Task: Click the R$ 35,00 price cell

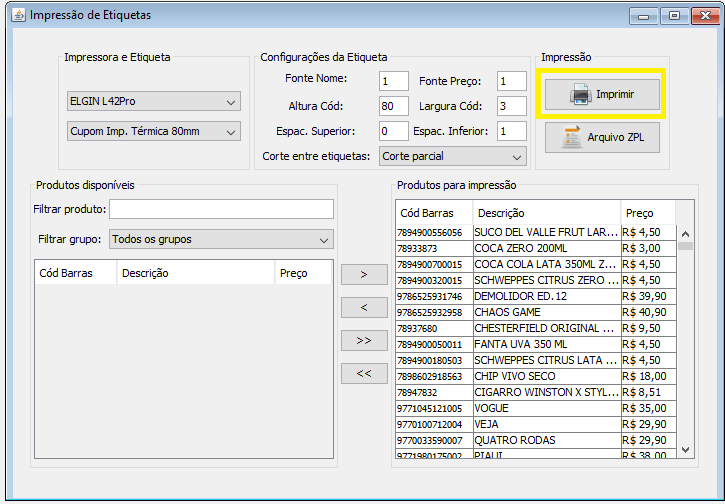Action: (x=648, y=408)
